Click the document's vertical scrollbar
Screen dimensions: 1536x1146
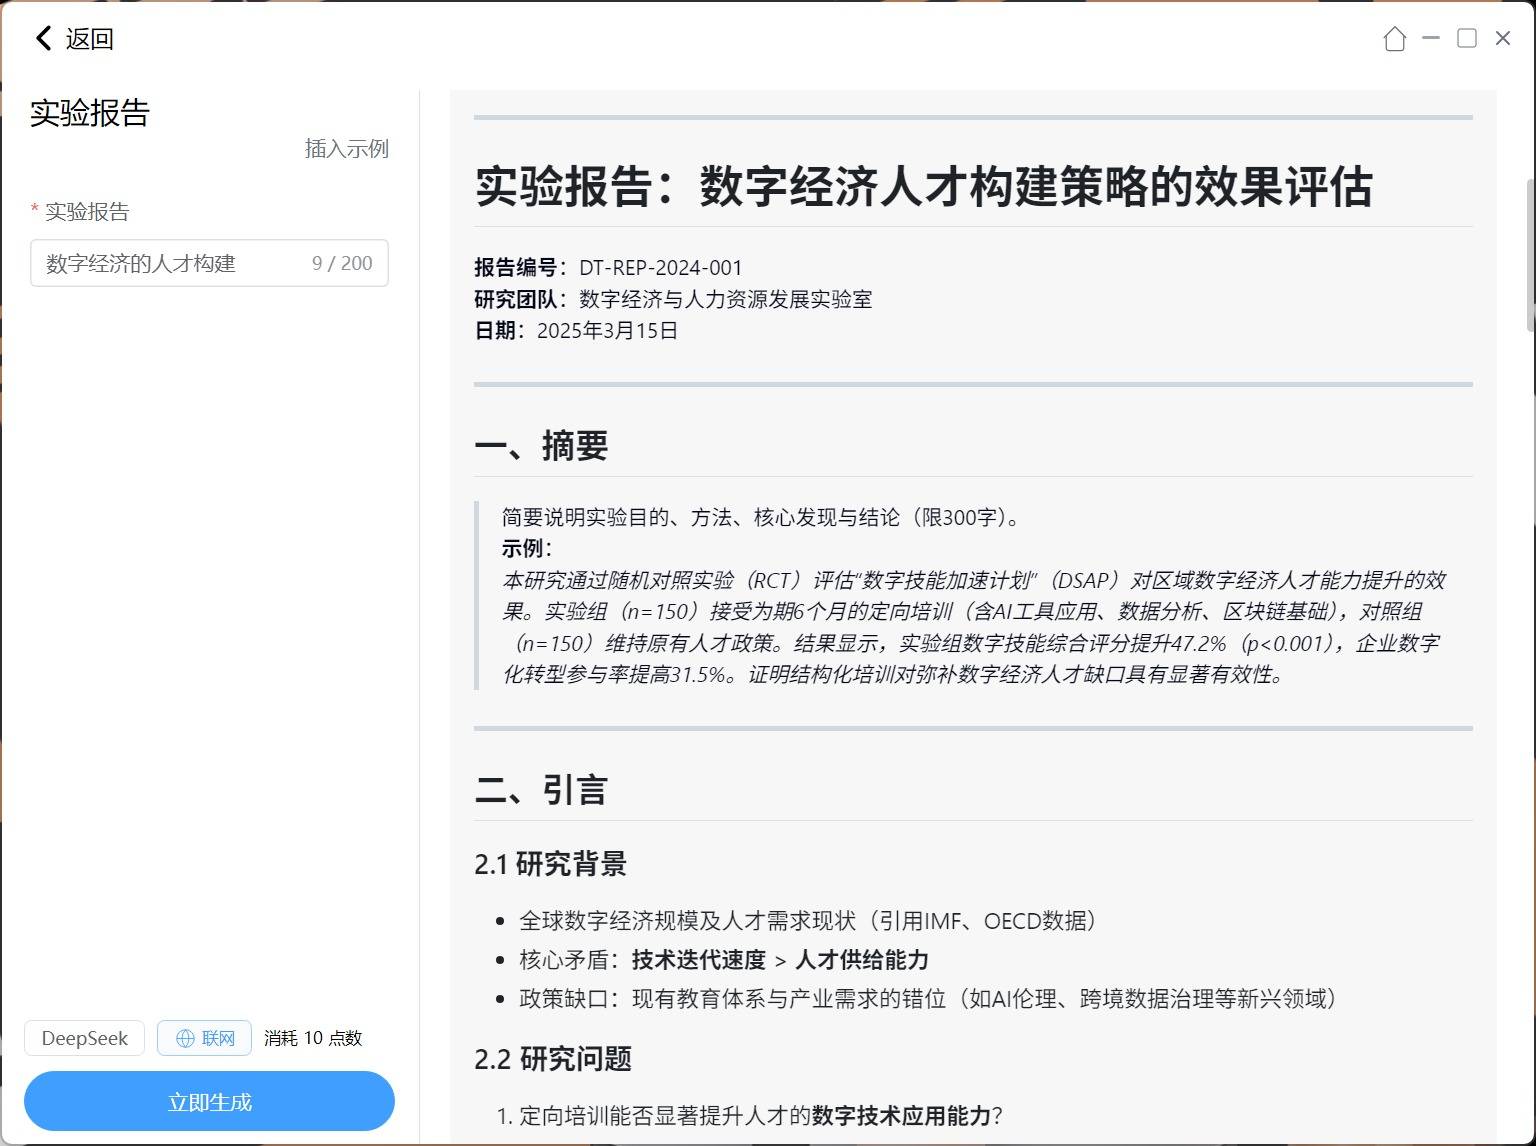pyautogui.click(x=1529, y=256)
